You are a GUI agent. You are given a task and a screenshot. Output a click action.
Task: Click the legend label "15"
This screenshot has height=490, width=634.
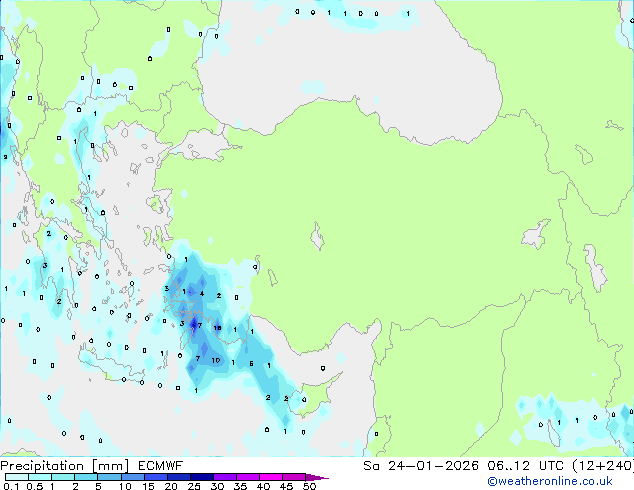(x=148, y=486)
